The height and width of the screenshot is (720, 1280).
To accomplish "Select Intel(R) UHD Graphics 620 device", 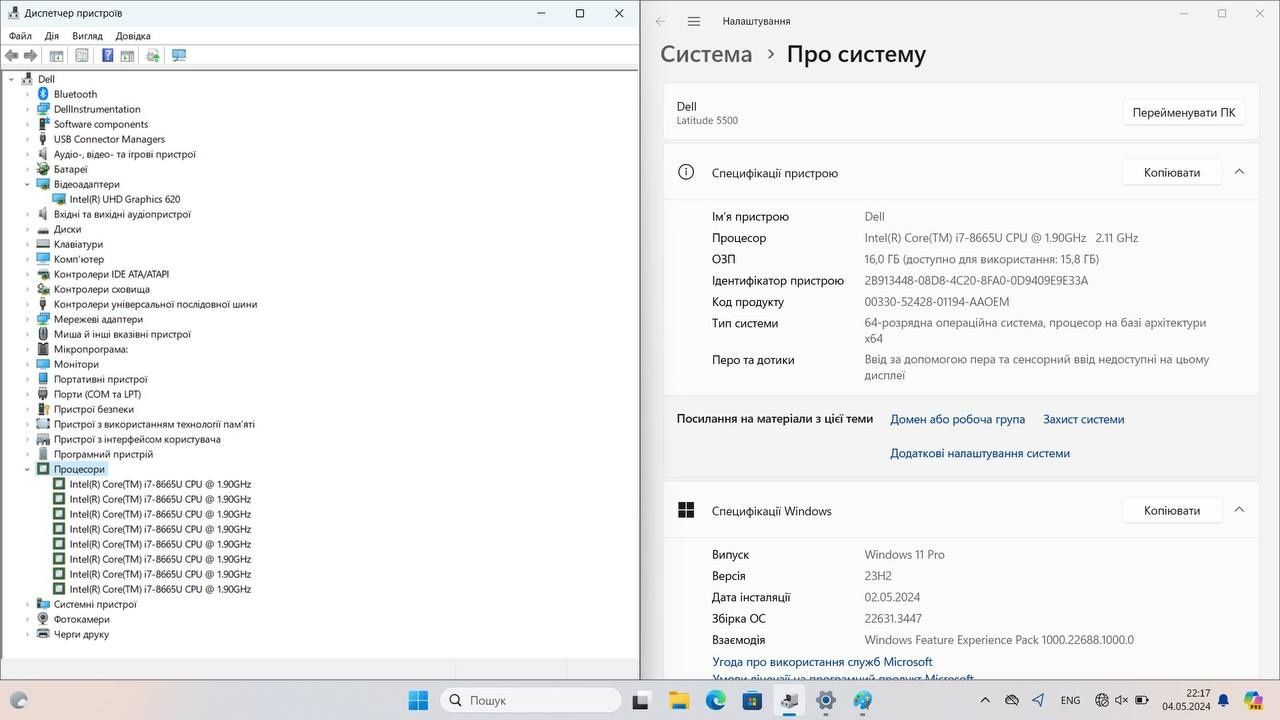I will click(x=125, y=199).
